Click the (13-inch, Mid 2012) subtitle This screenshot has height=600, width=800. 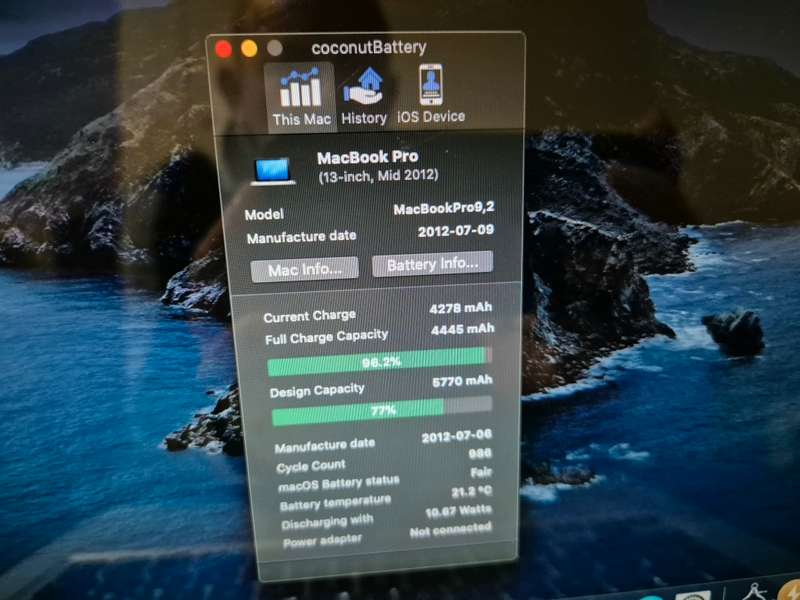coord(378,176)
